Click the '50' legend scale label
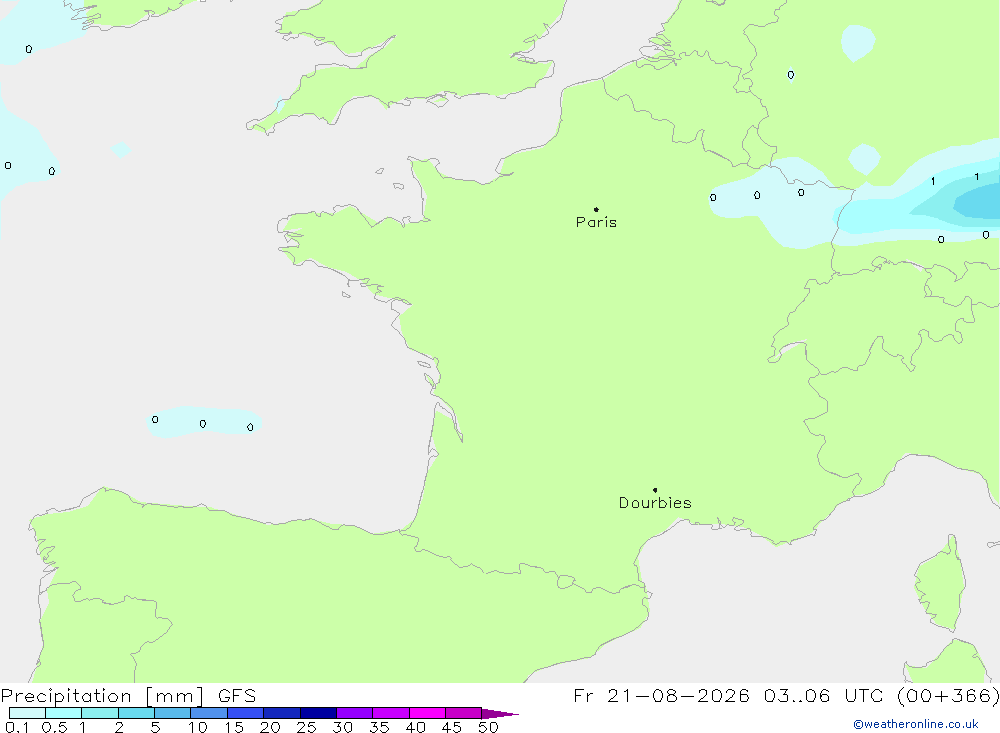This screenshot has width=1000, height=733. pos(488,727)
